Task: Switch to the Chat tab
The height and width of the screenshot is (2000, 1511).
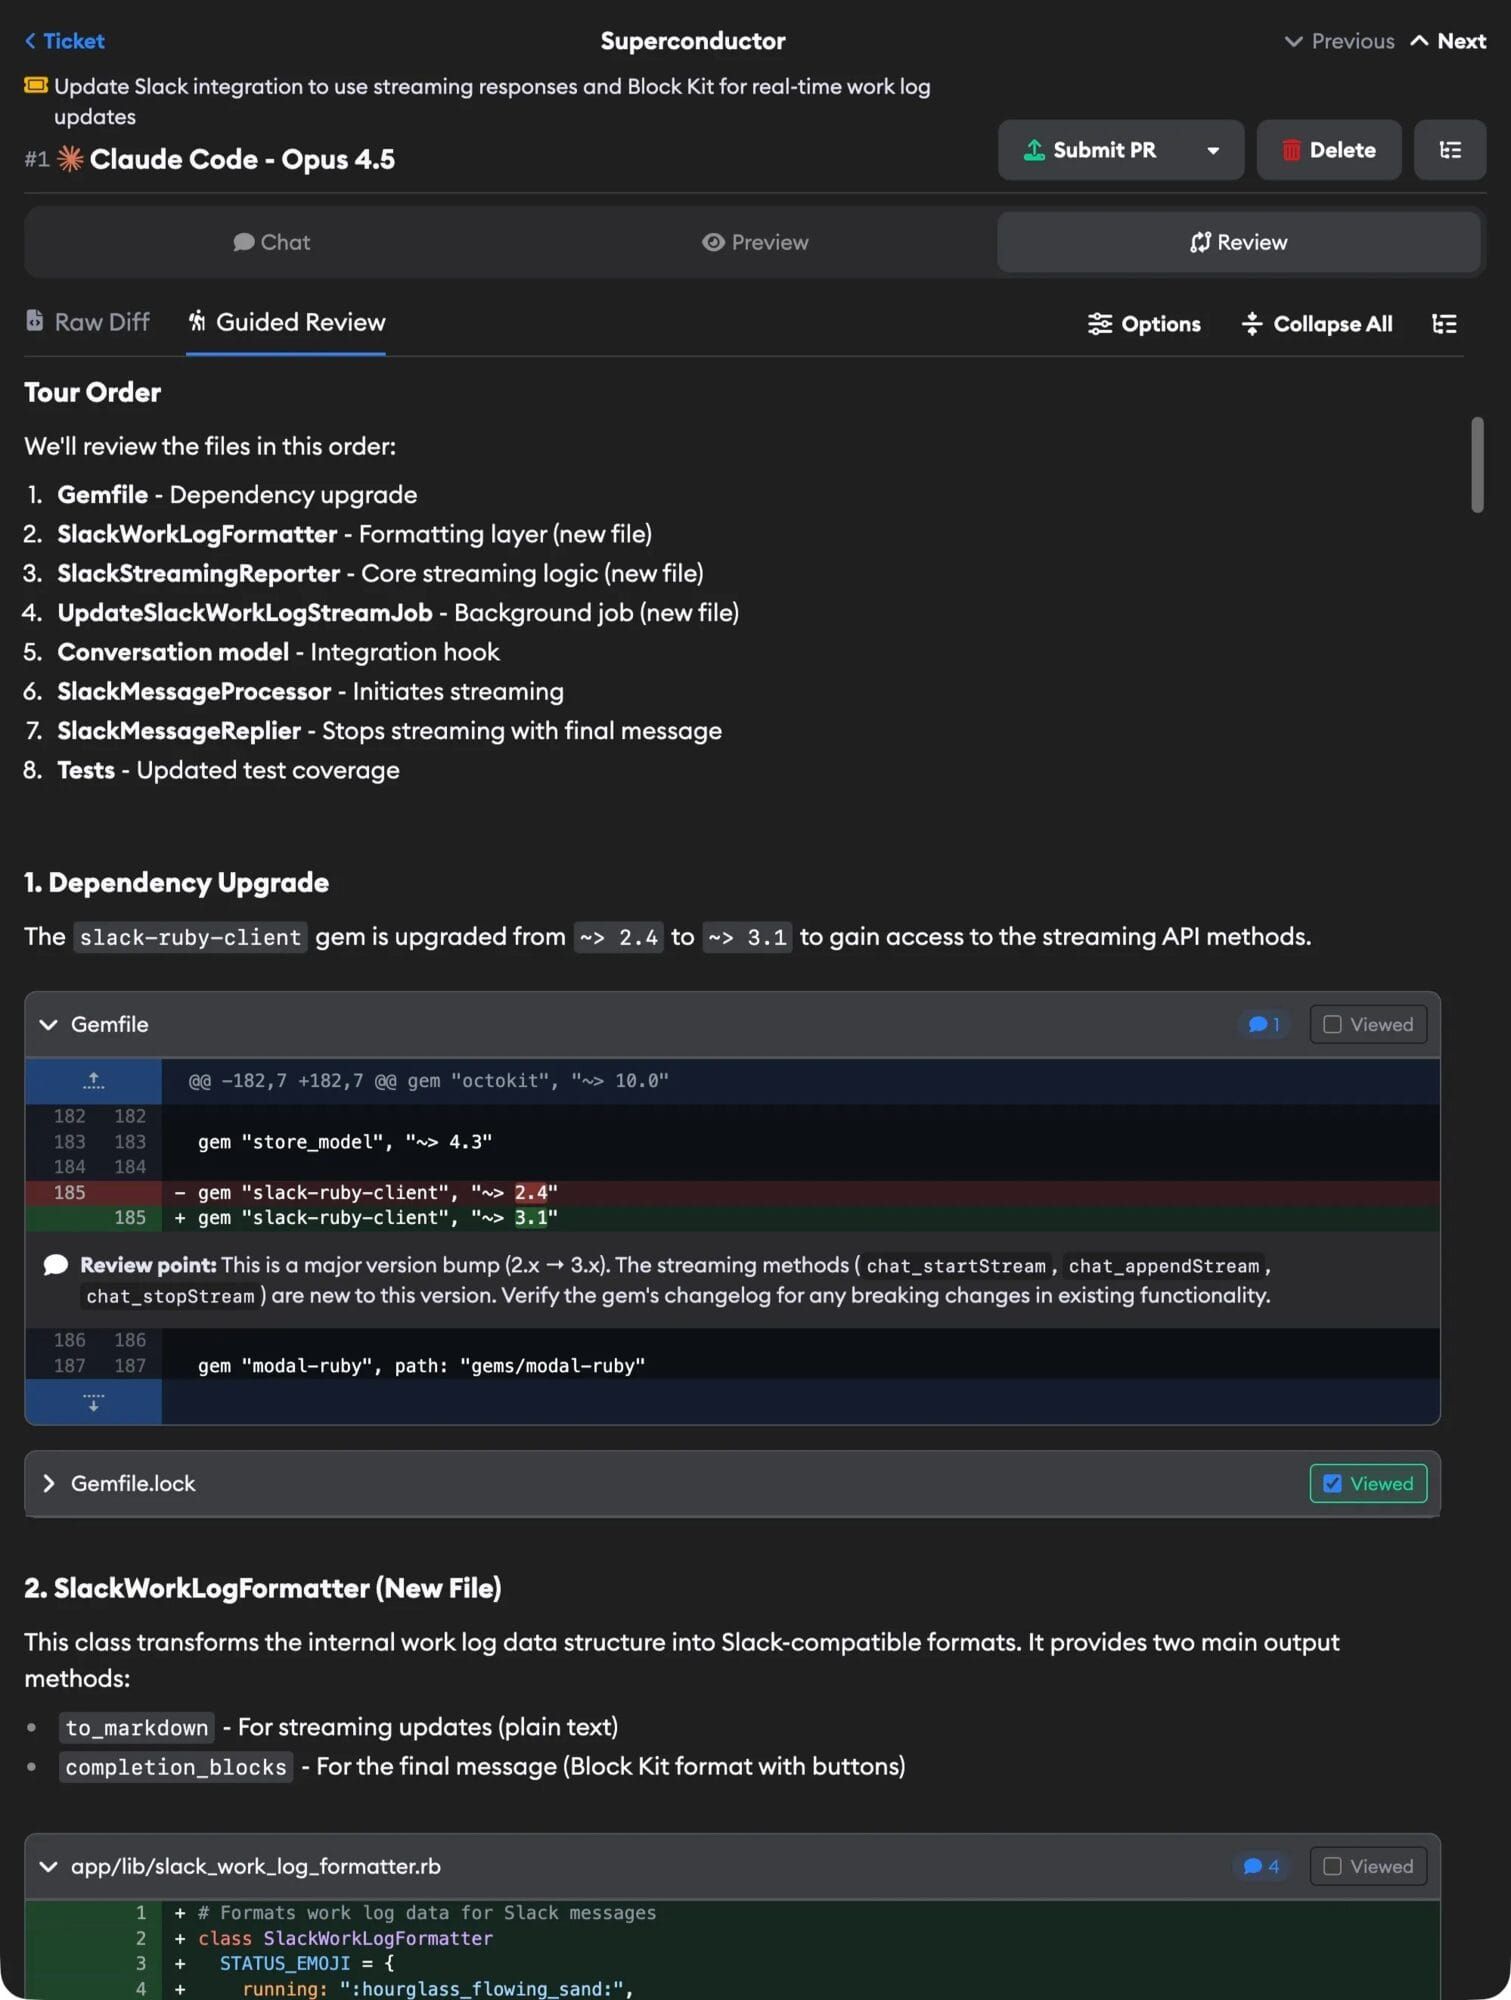Action: coord(272,242)
